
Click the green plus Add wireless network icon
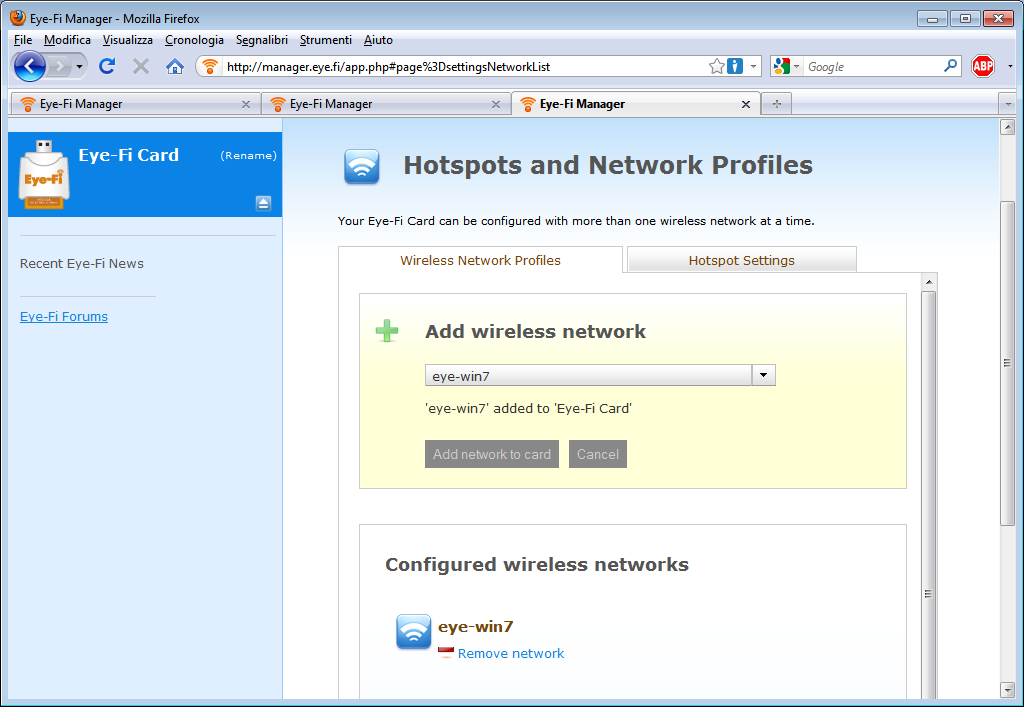click(x=387, y=331)
